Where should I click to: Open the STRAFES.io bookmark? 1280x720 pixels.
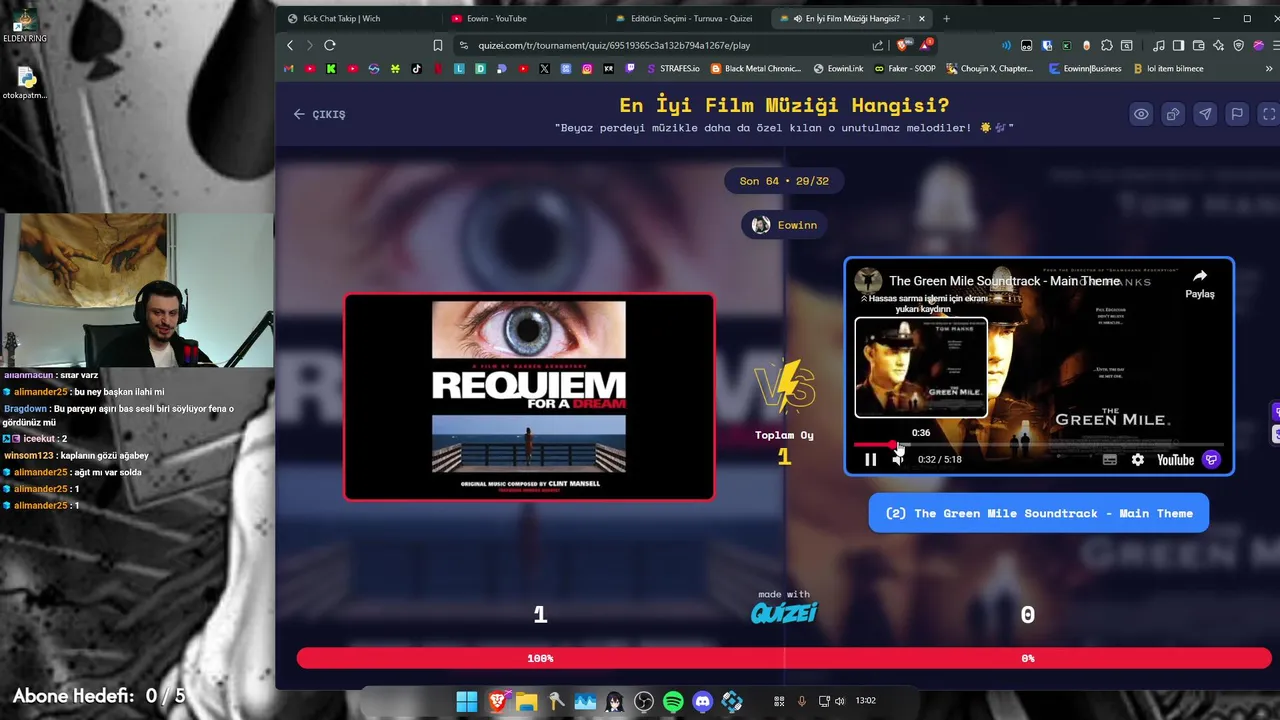(673, 69)
